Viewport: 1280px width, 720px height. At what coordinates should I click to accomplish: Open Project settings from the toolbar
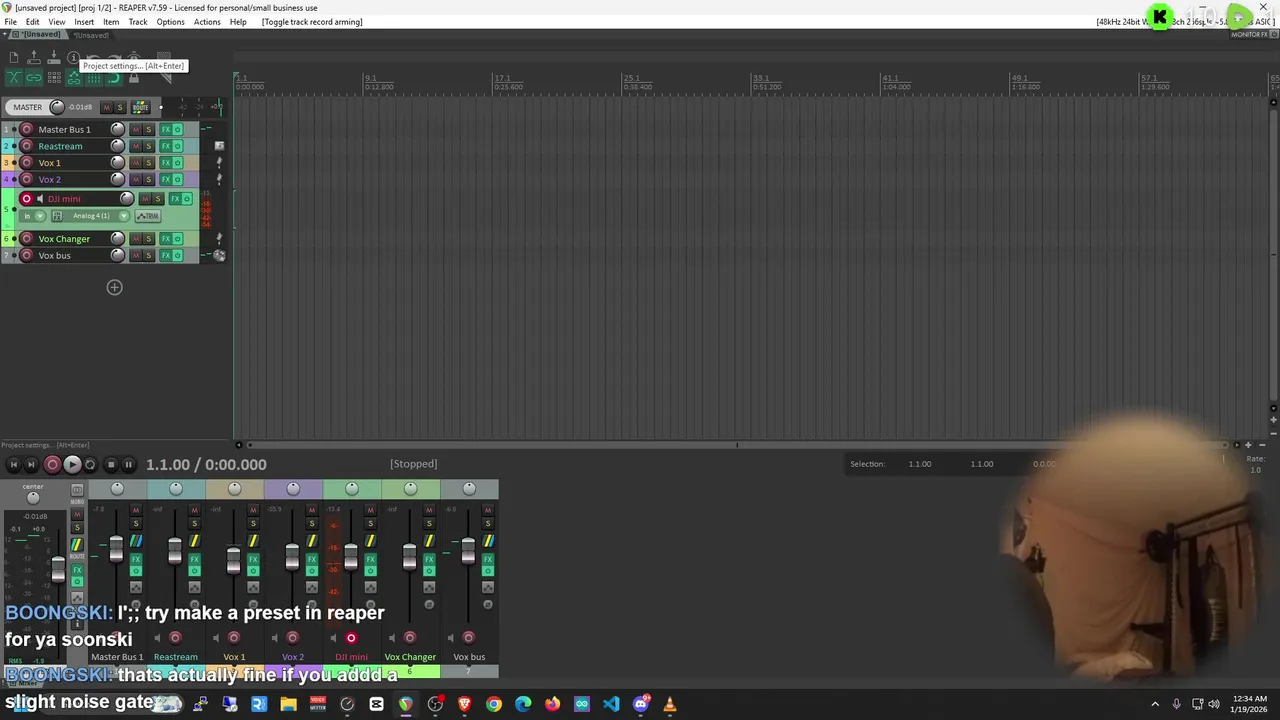(73, 58)
